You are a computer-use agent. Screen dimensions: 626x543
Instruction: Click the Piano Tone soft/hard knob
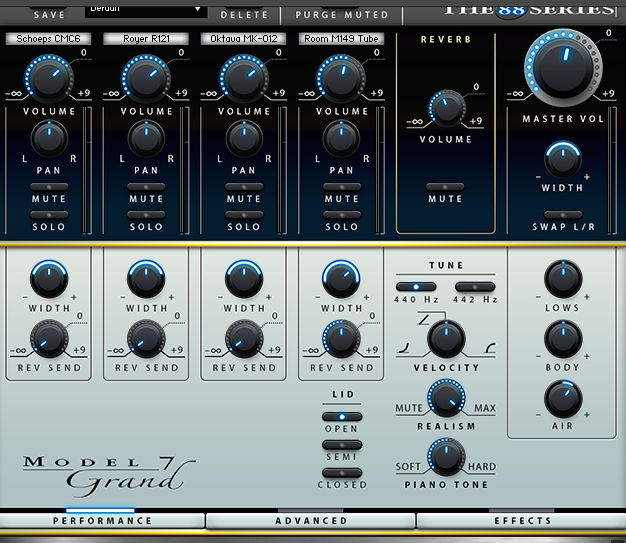point(445,458)
